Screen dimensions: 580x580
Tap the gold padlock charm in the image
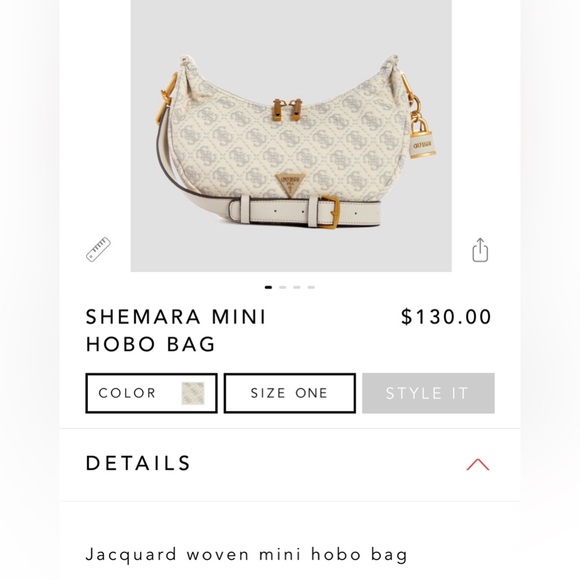pyautogui.click(x=422, y=137)
